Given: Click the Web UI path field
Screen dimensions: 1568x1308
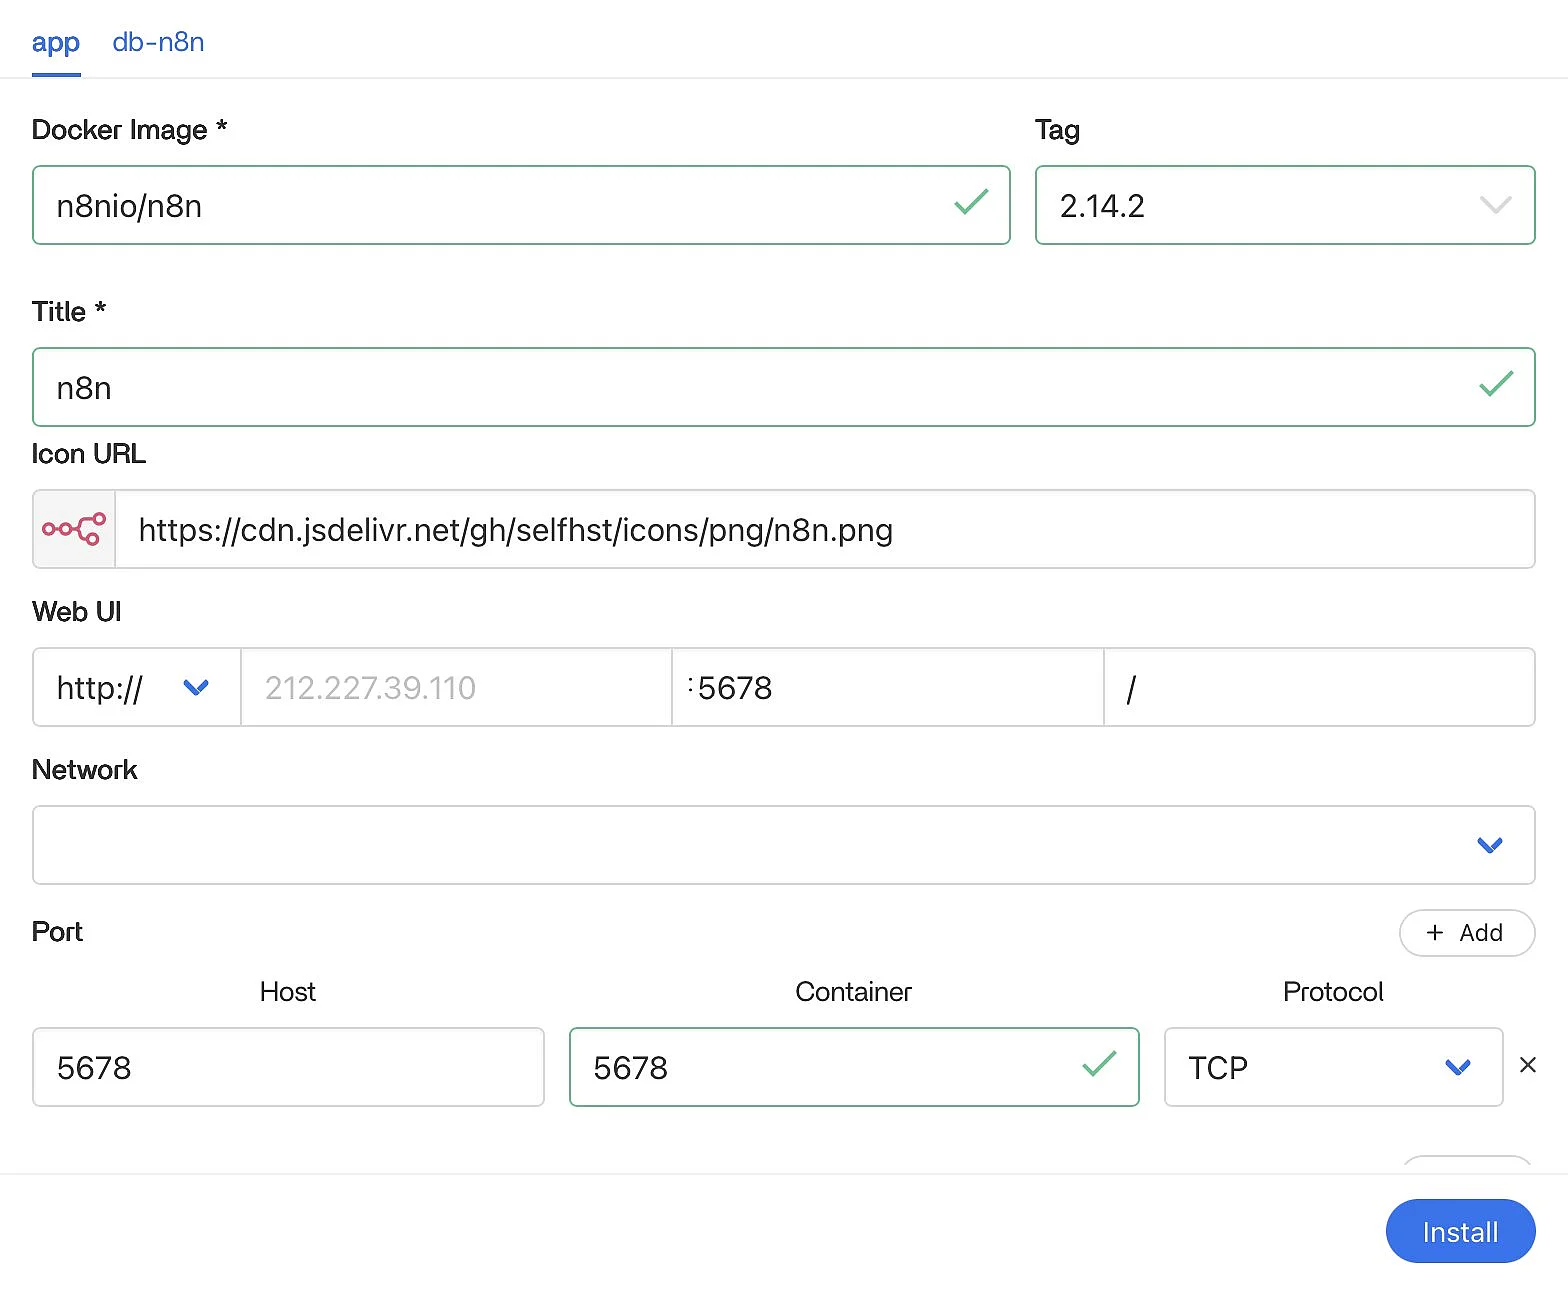Looking at the screenshot, I should pos(1320,687).
